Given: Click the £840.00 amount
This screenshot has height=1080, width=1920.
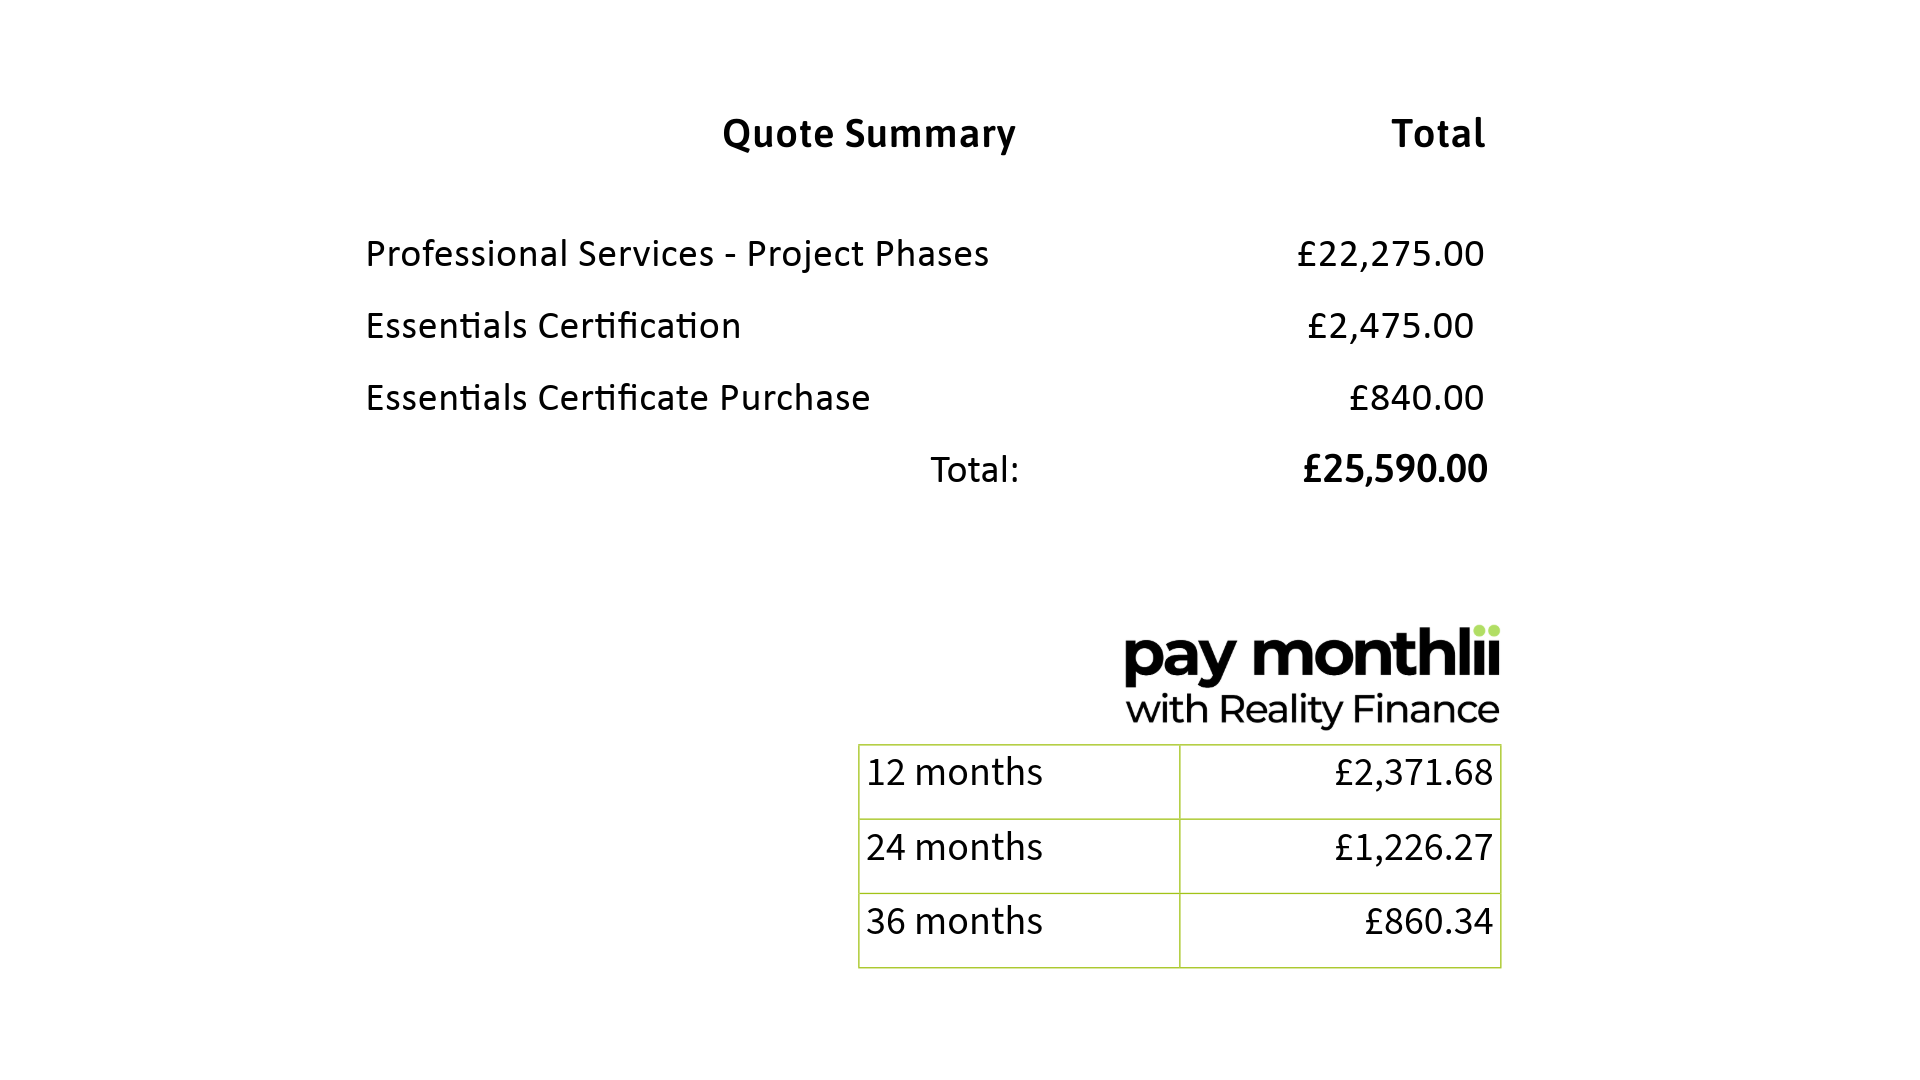Looking at the screenshot, I should tap(1416, 398).
